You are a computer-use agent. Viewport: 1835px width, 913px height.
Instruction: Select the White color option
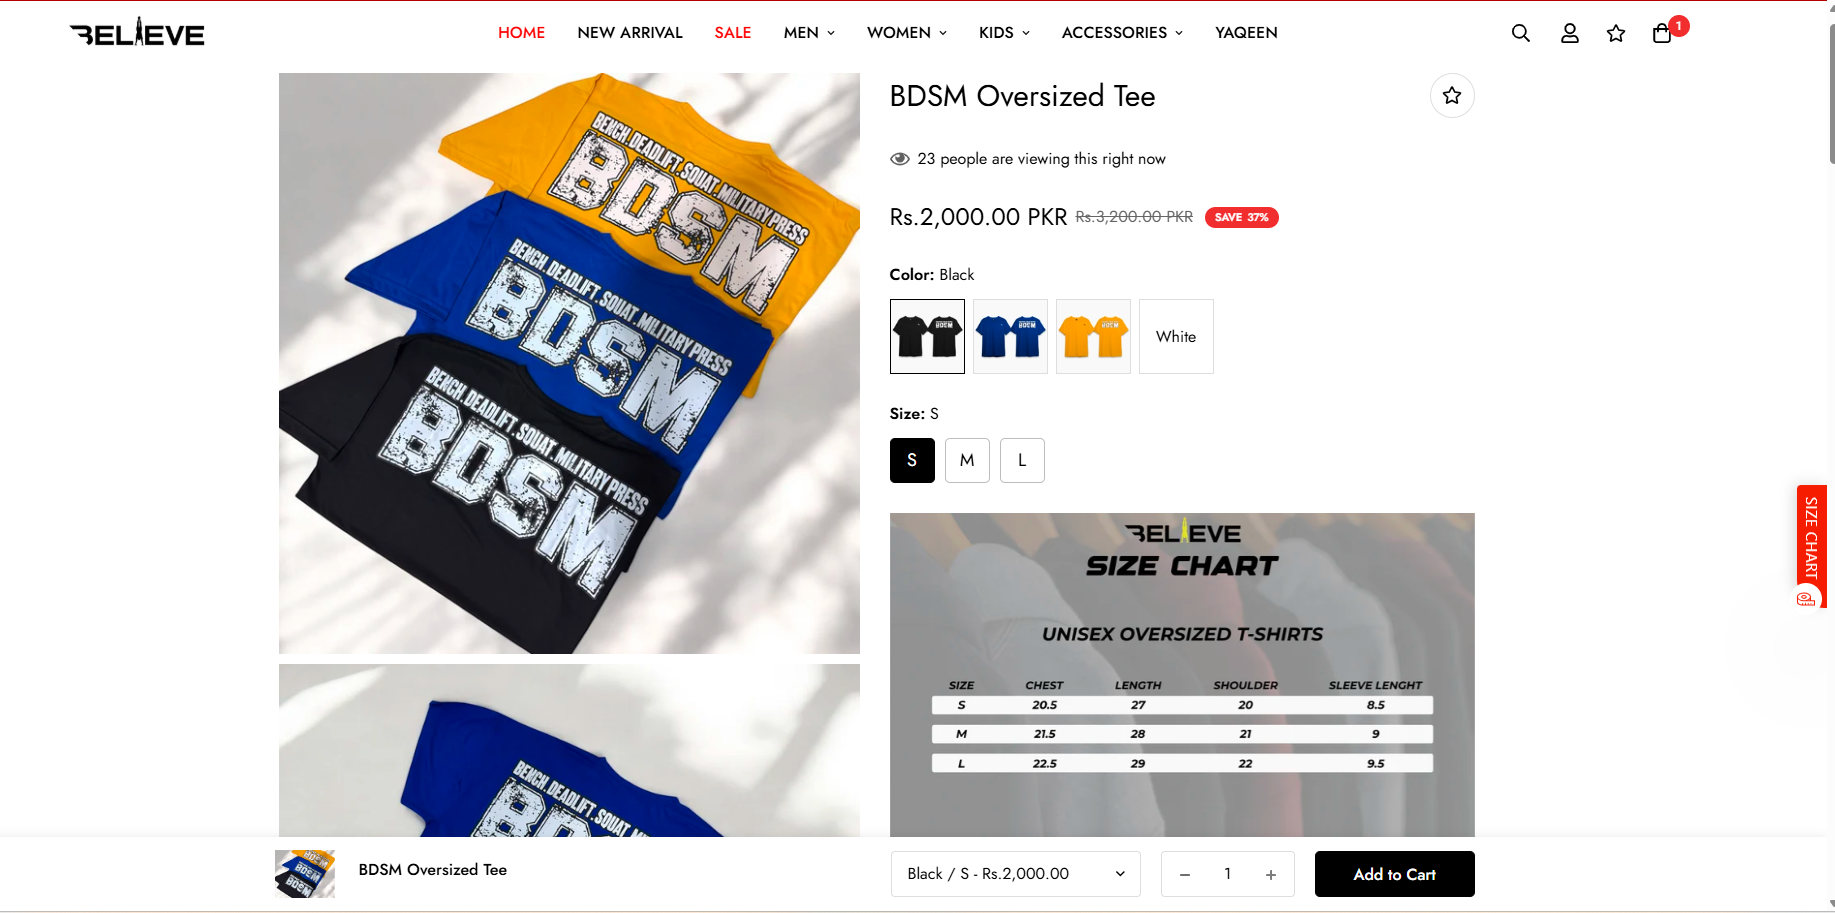click(1176, 337)
